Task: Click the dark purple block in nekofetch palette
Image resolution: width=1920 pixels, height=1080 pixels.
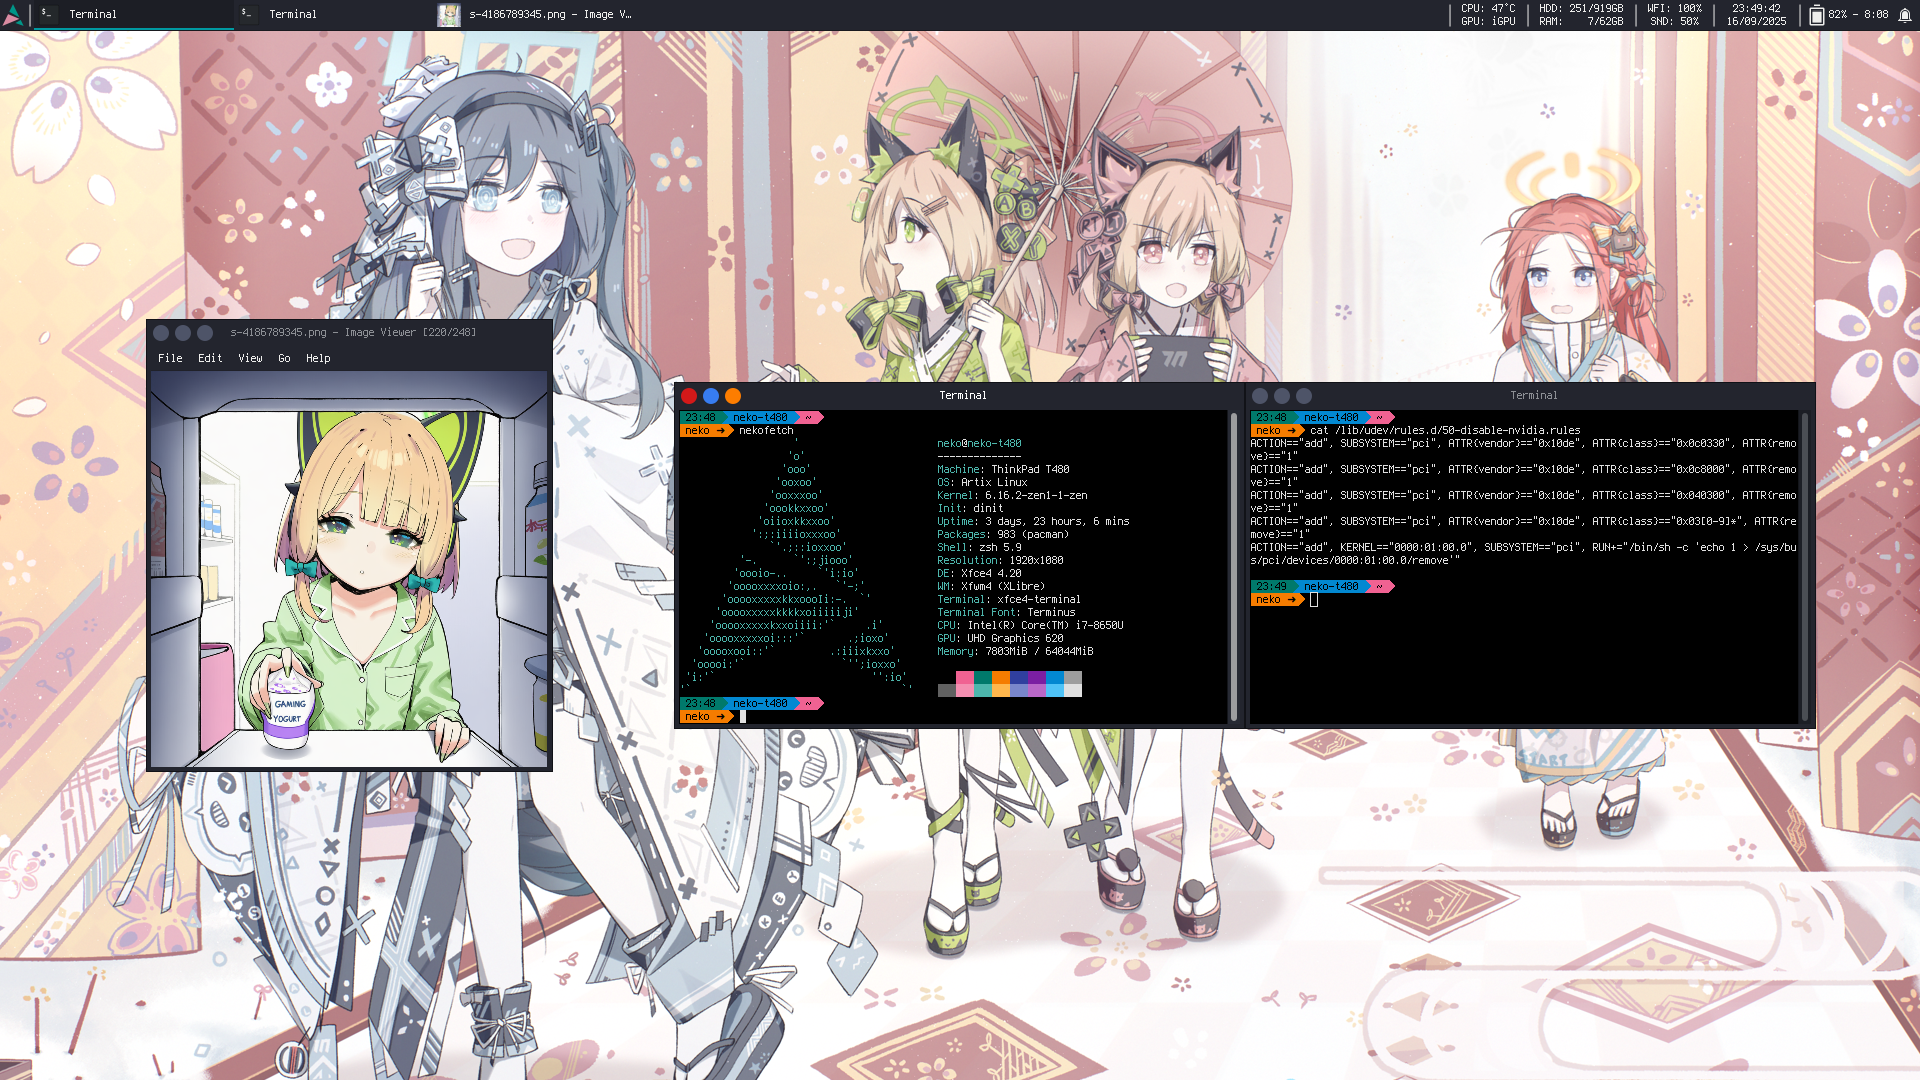Action: point(1037,678)
